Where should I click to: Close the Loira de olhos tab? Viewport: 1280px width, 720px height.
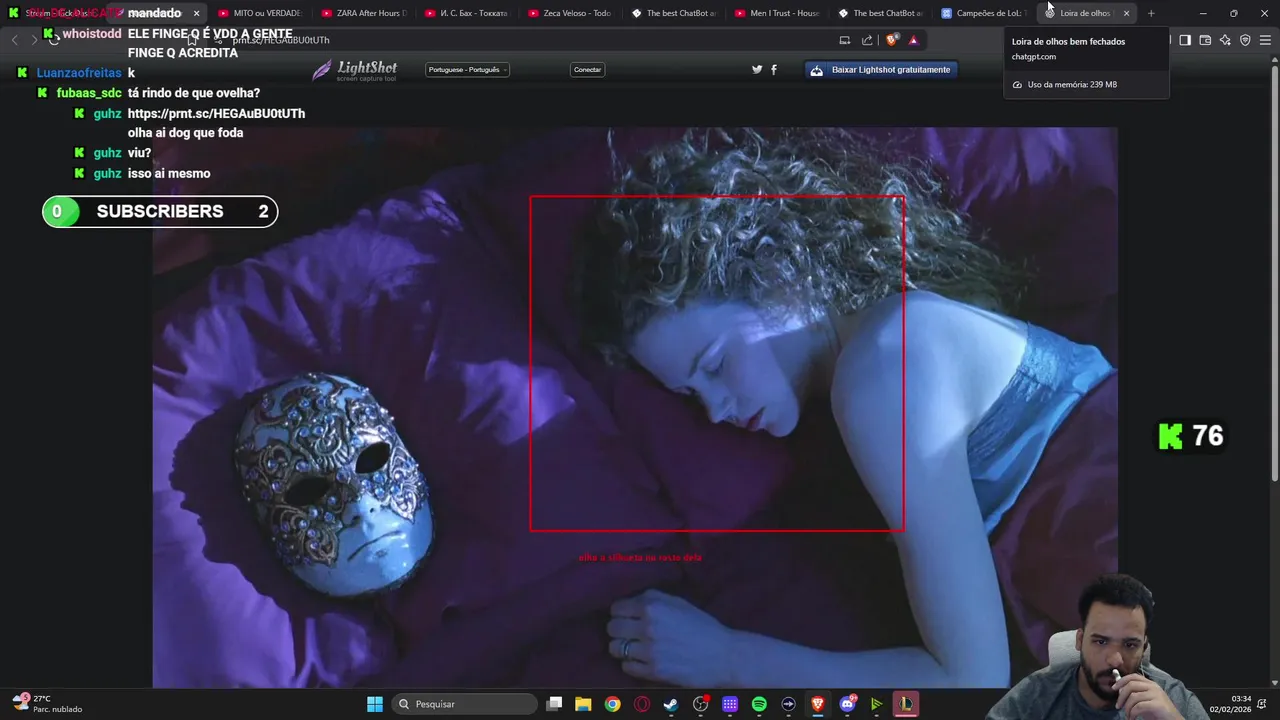[1126, 13]
